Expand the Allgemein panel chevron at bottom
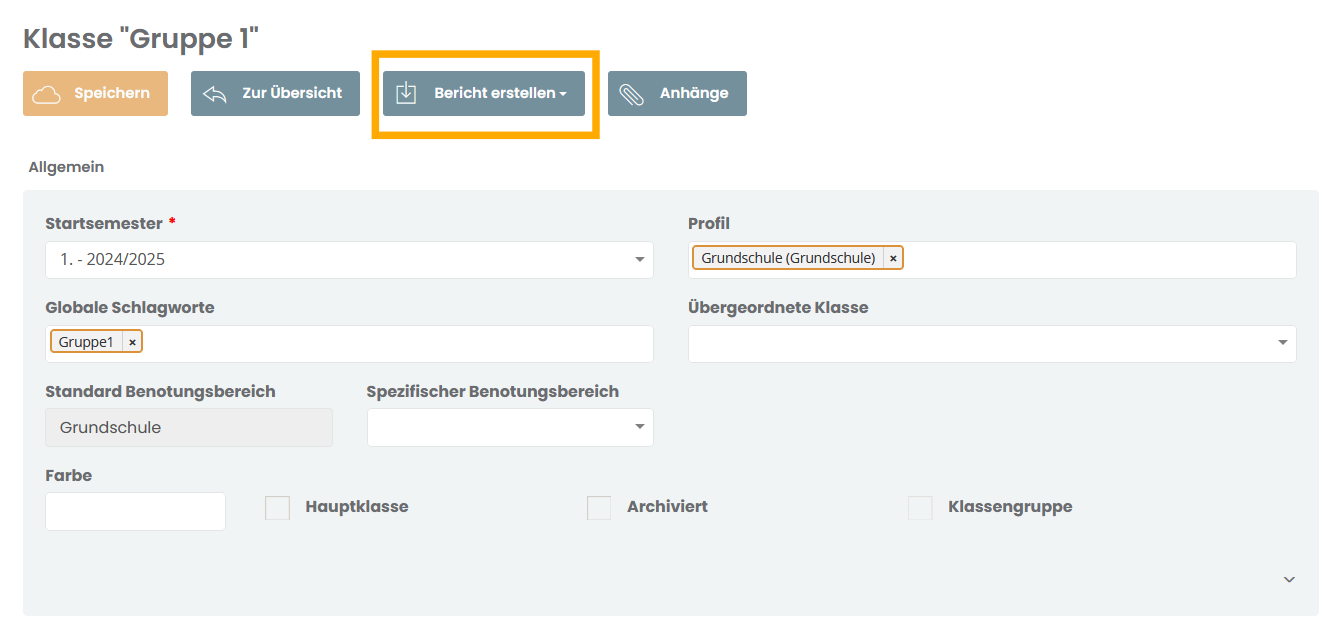1341x634 pixels. [x=1289, y=579]
